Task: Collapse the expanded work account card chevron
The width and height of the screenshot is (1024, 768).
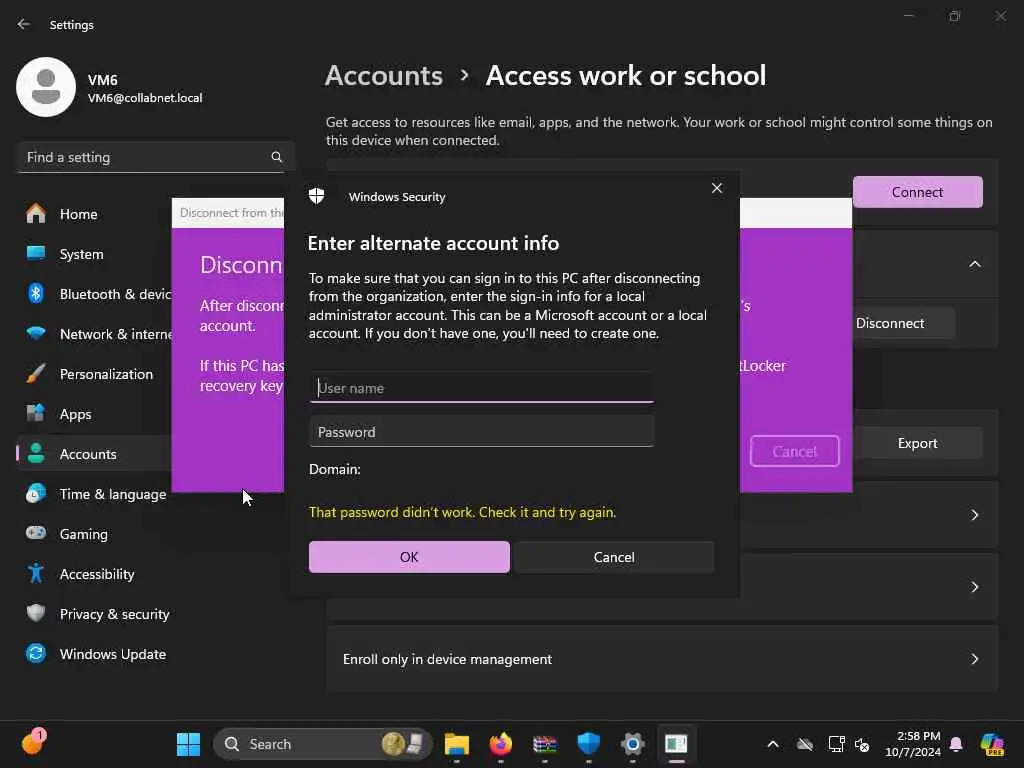Action: [974, 264]
